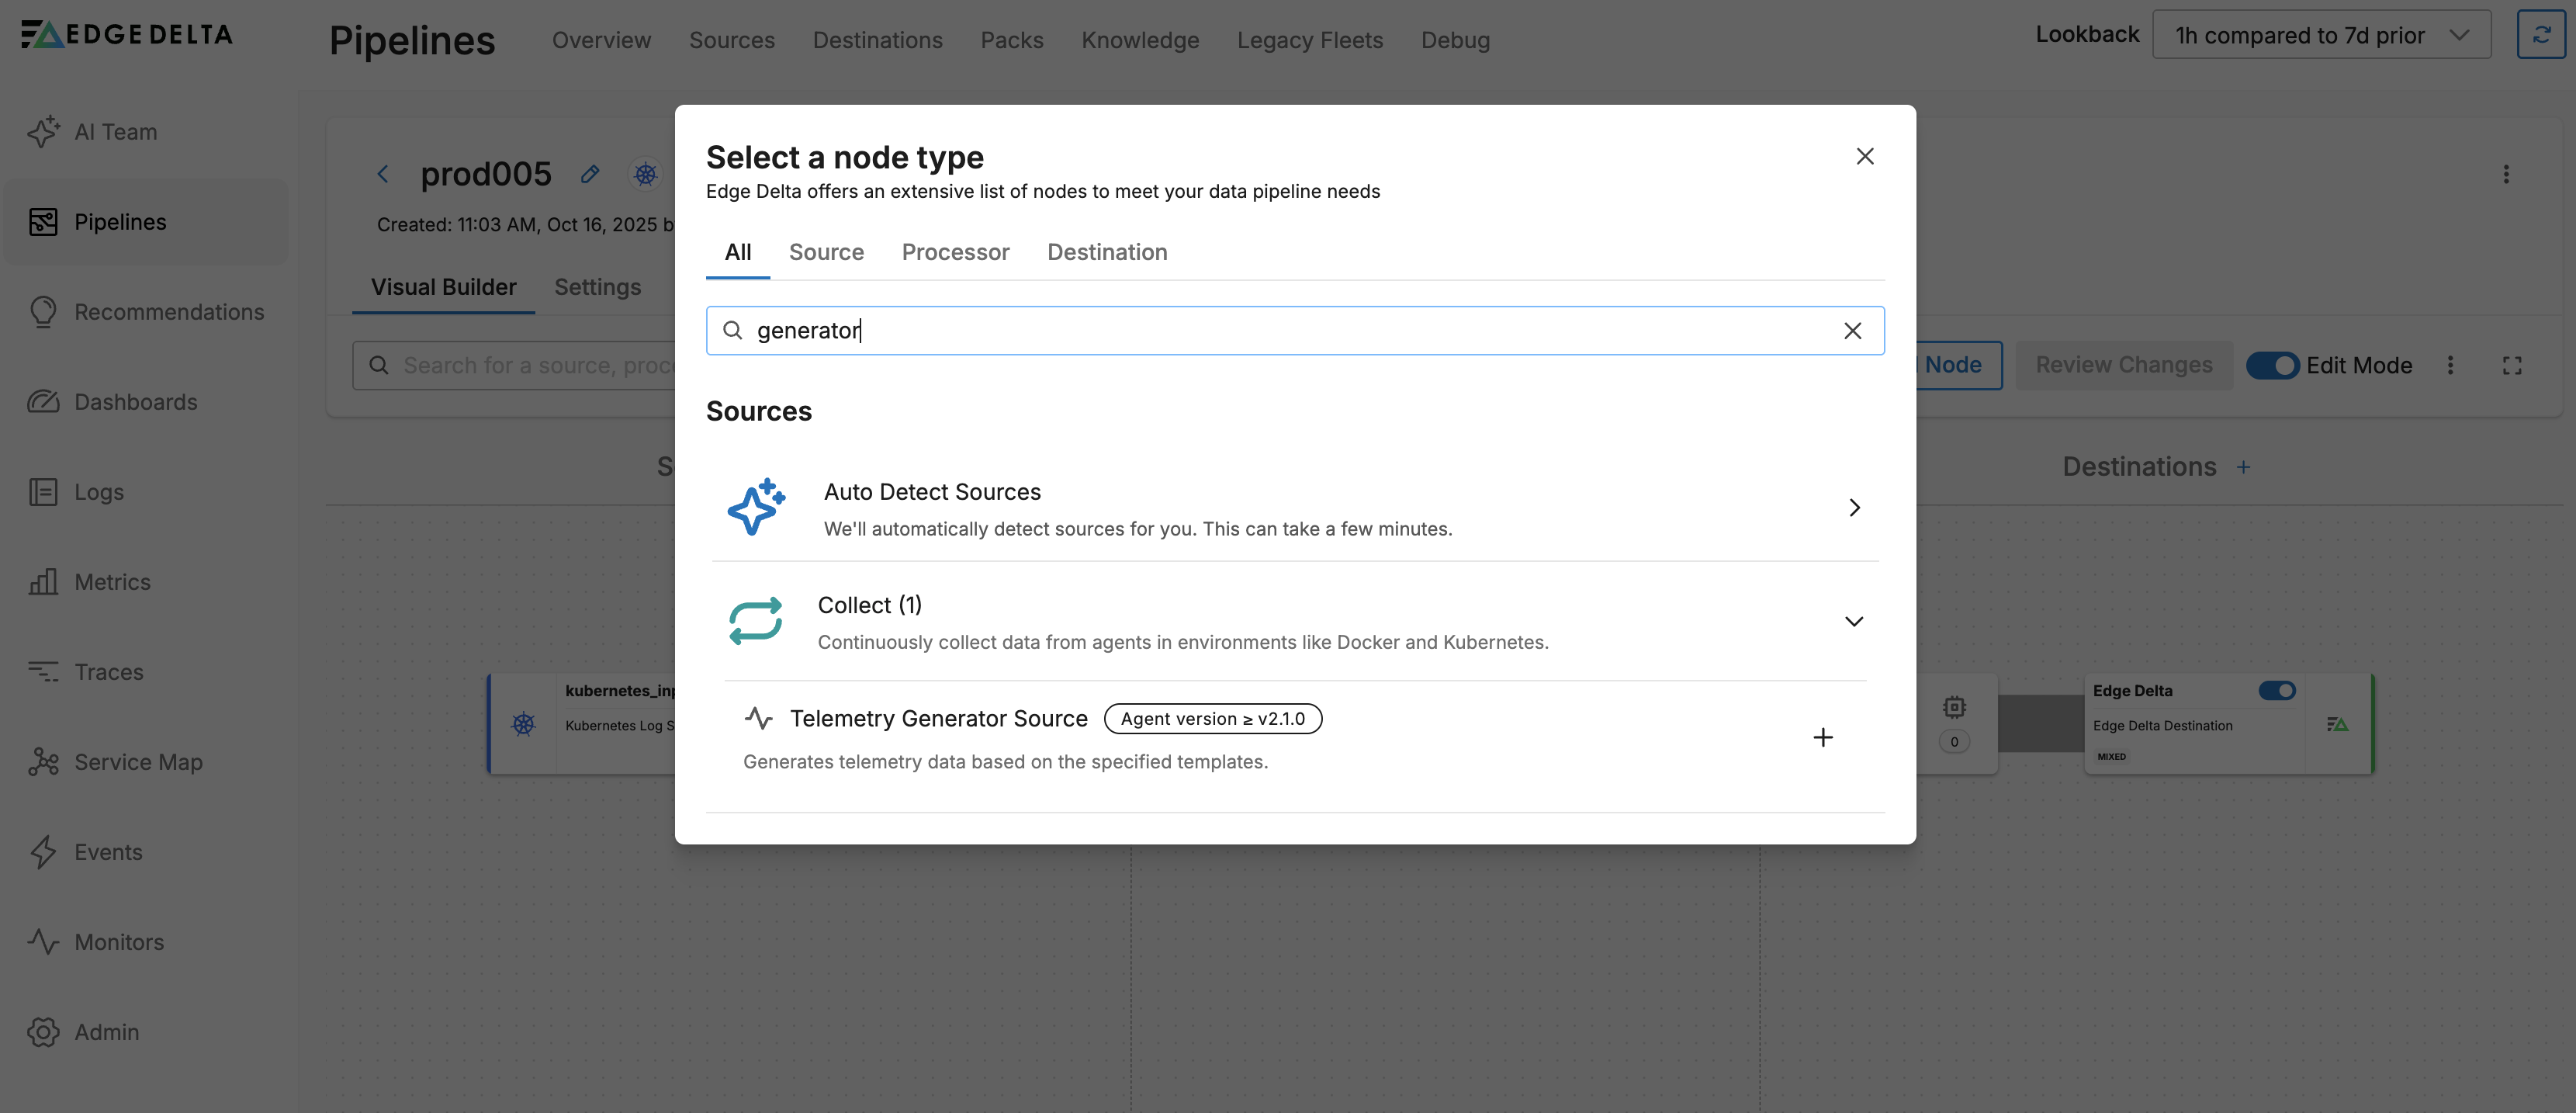The image size is (2576, 1113).
Task: Toggle Edit Mode switch off
Action: [2272, 366]
